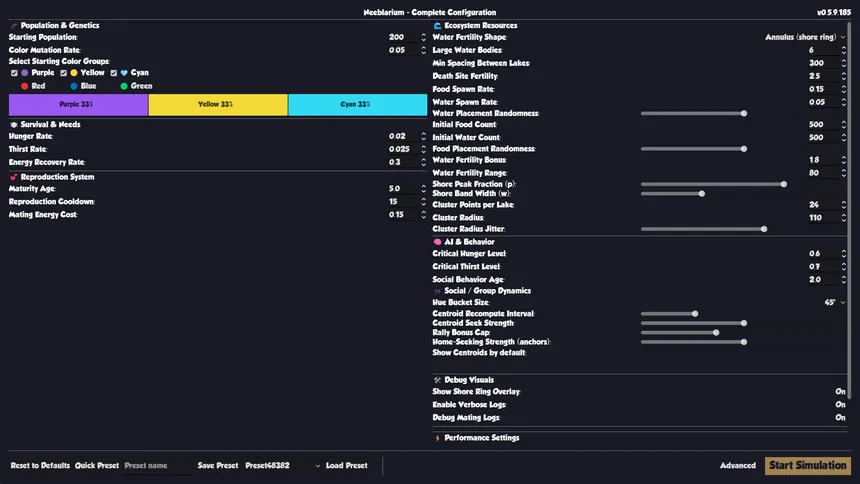Click the AI & Behavior brain icon

click(437, 242)
